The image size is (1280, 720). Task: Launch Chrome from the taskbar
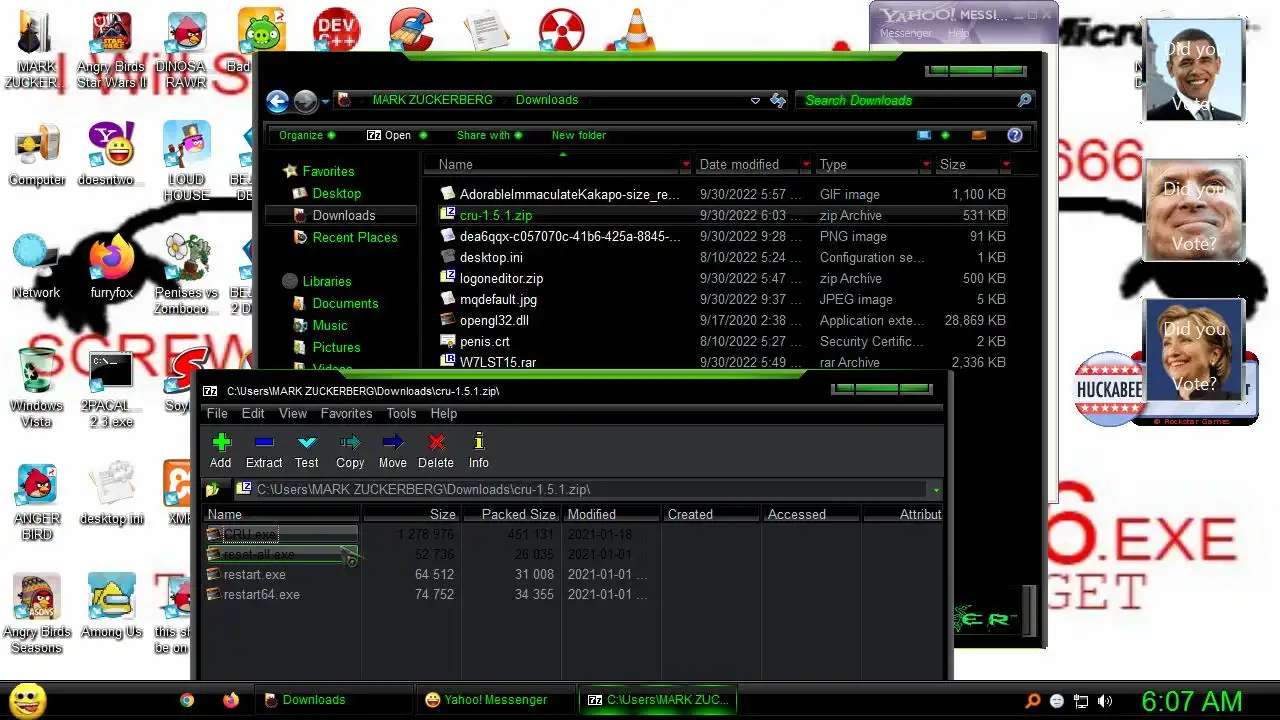(187, 700)
